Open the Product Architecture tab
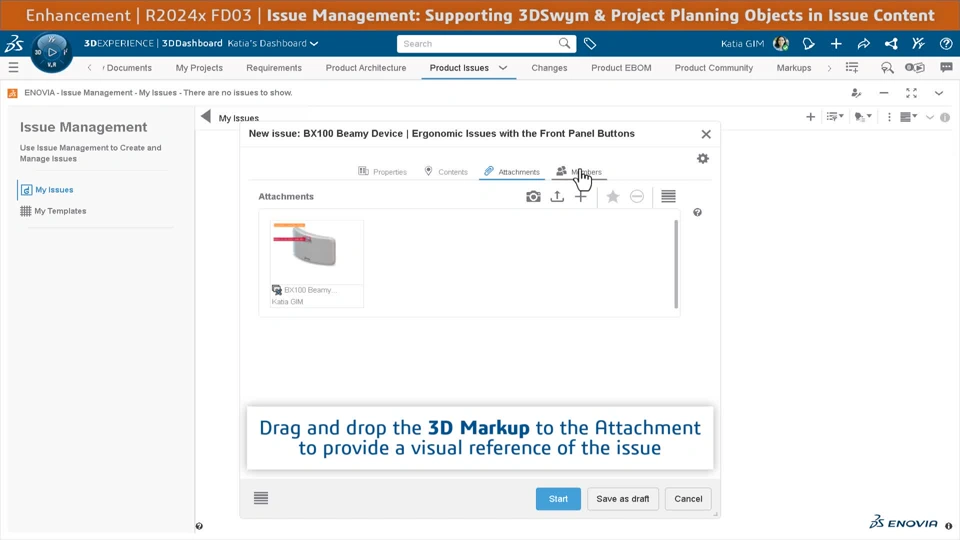 (366, 68)
